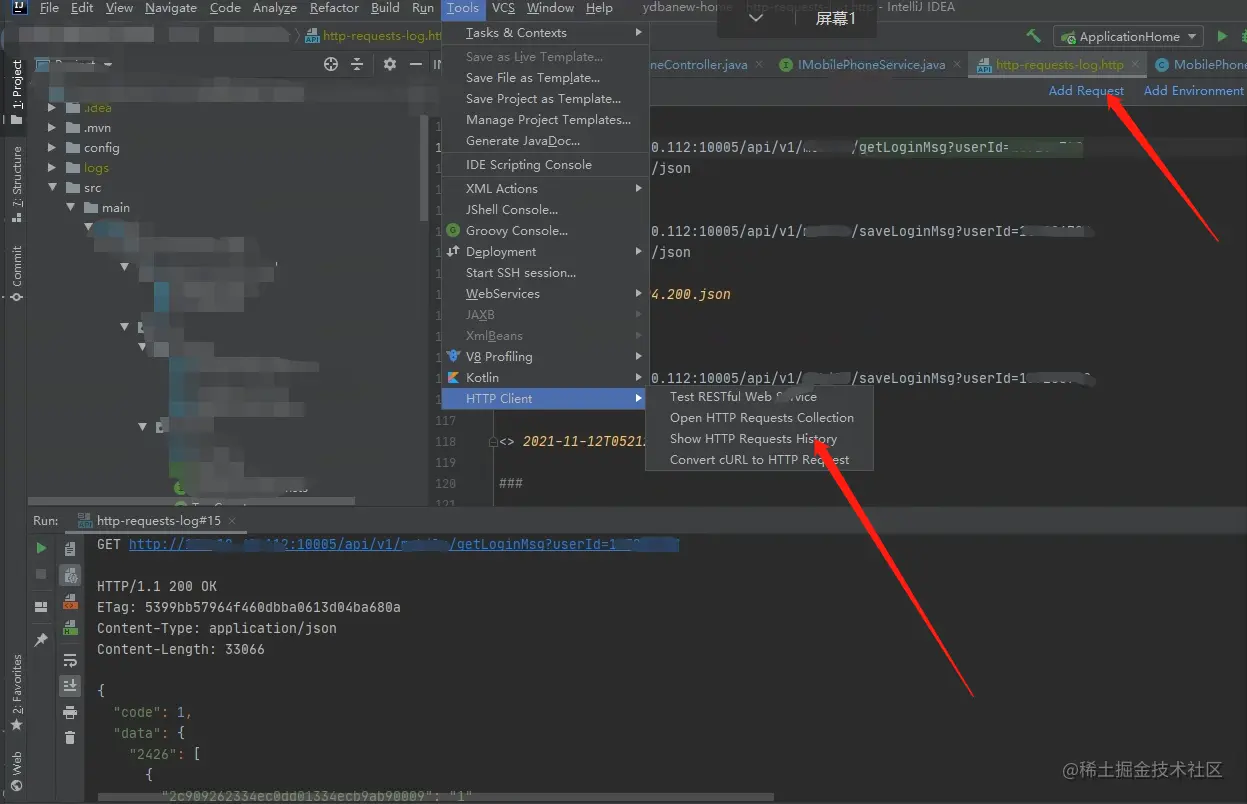Open the ApplicationHome run configuration dropdown
The width and height of the screenshot is (1247, 804).
pos(1128,36)
